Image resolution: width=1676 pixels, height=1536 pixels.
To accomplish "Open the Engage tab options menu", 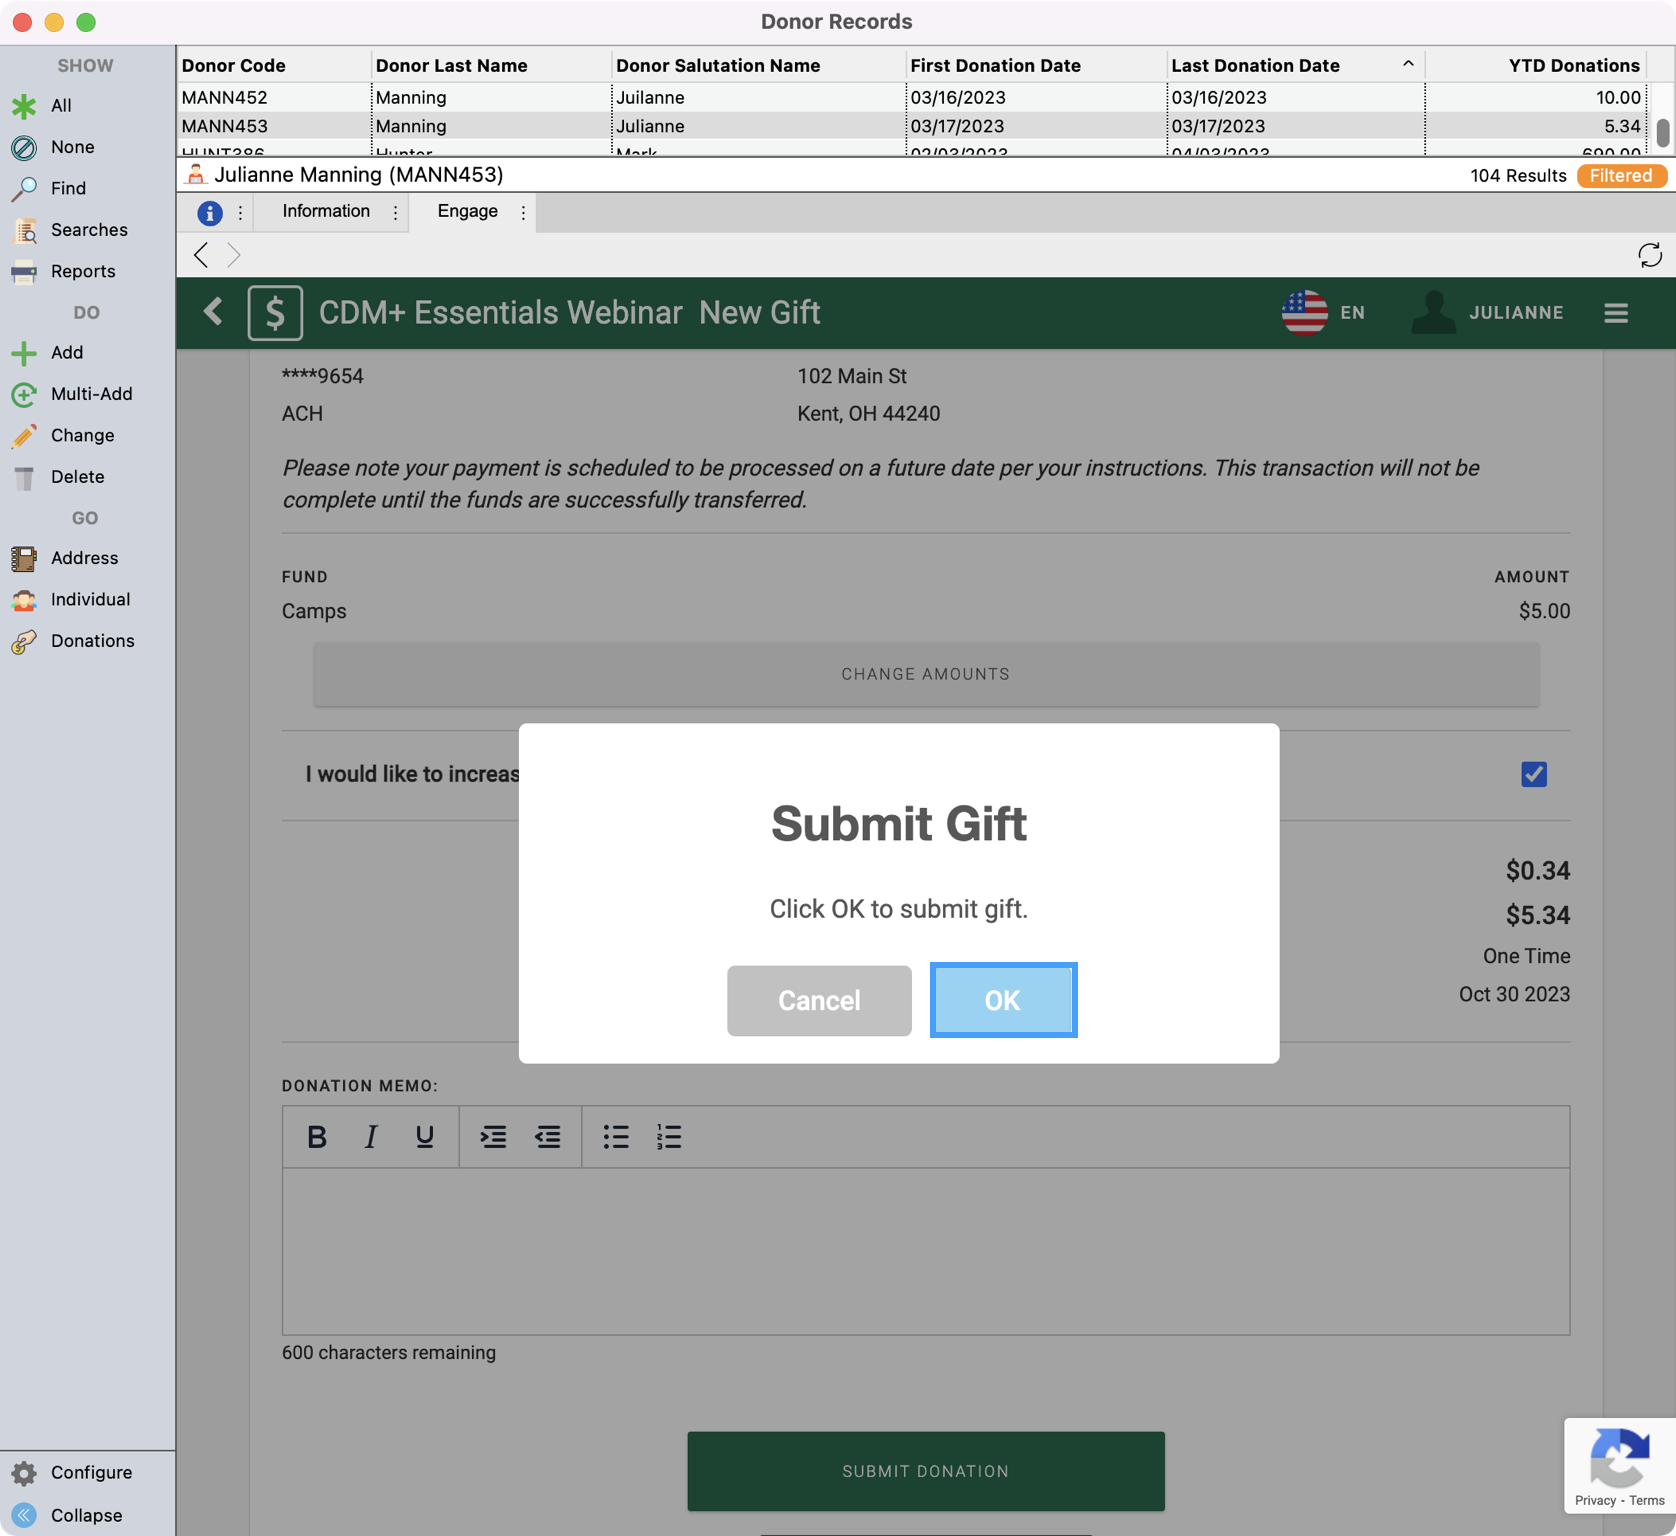I will (x=523, y=212).
